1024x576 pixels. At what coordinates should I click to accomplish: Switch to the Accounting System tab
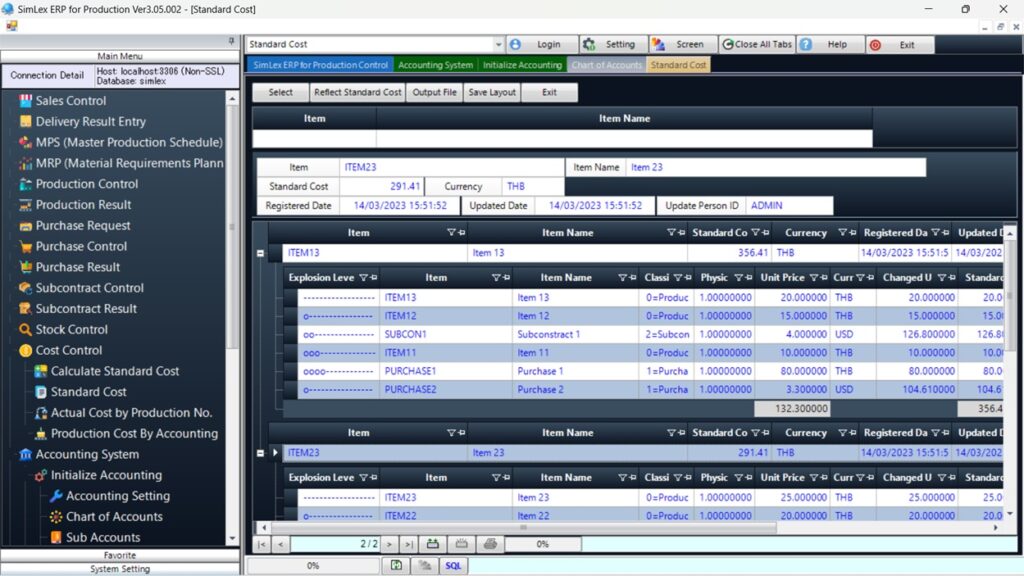tap(437, 62)
